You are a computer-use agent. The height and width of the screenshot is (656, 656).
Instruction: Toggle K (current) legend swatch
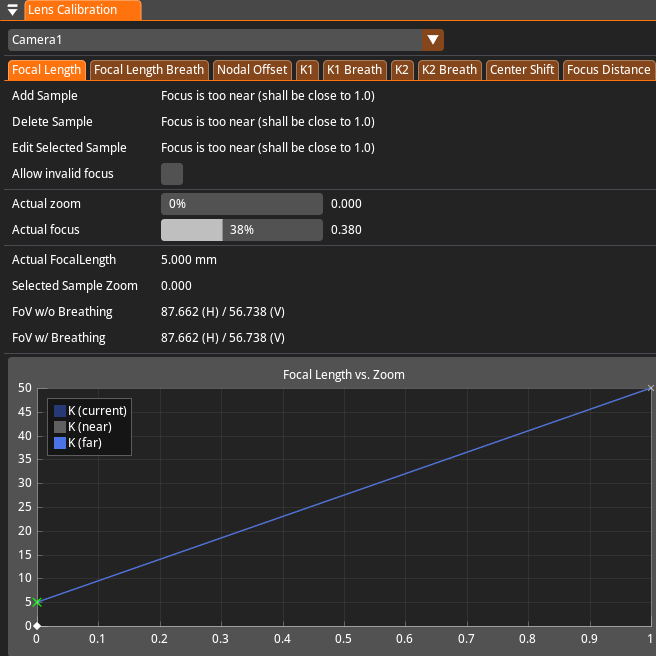tap(60, 411)
